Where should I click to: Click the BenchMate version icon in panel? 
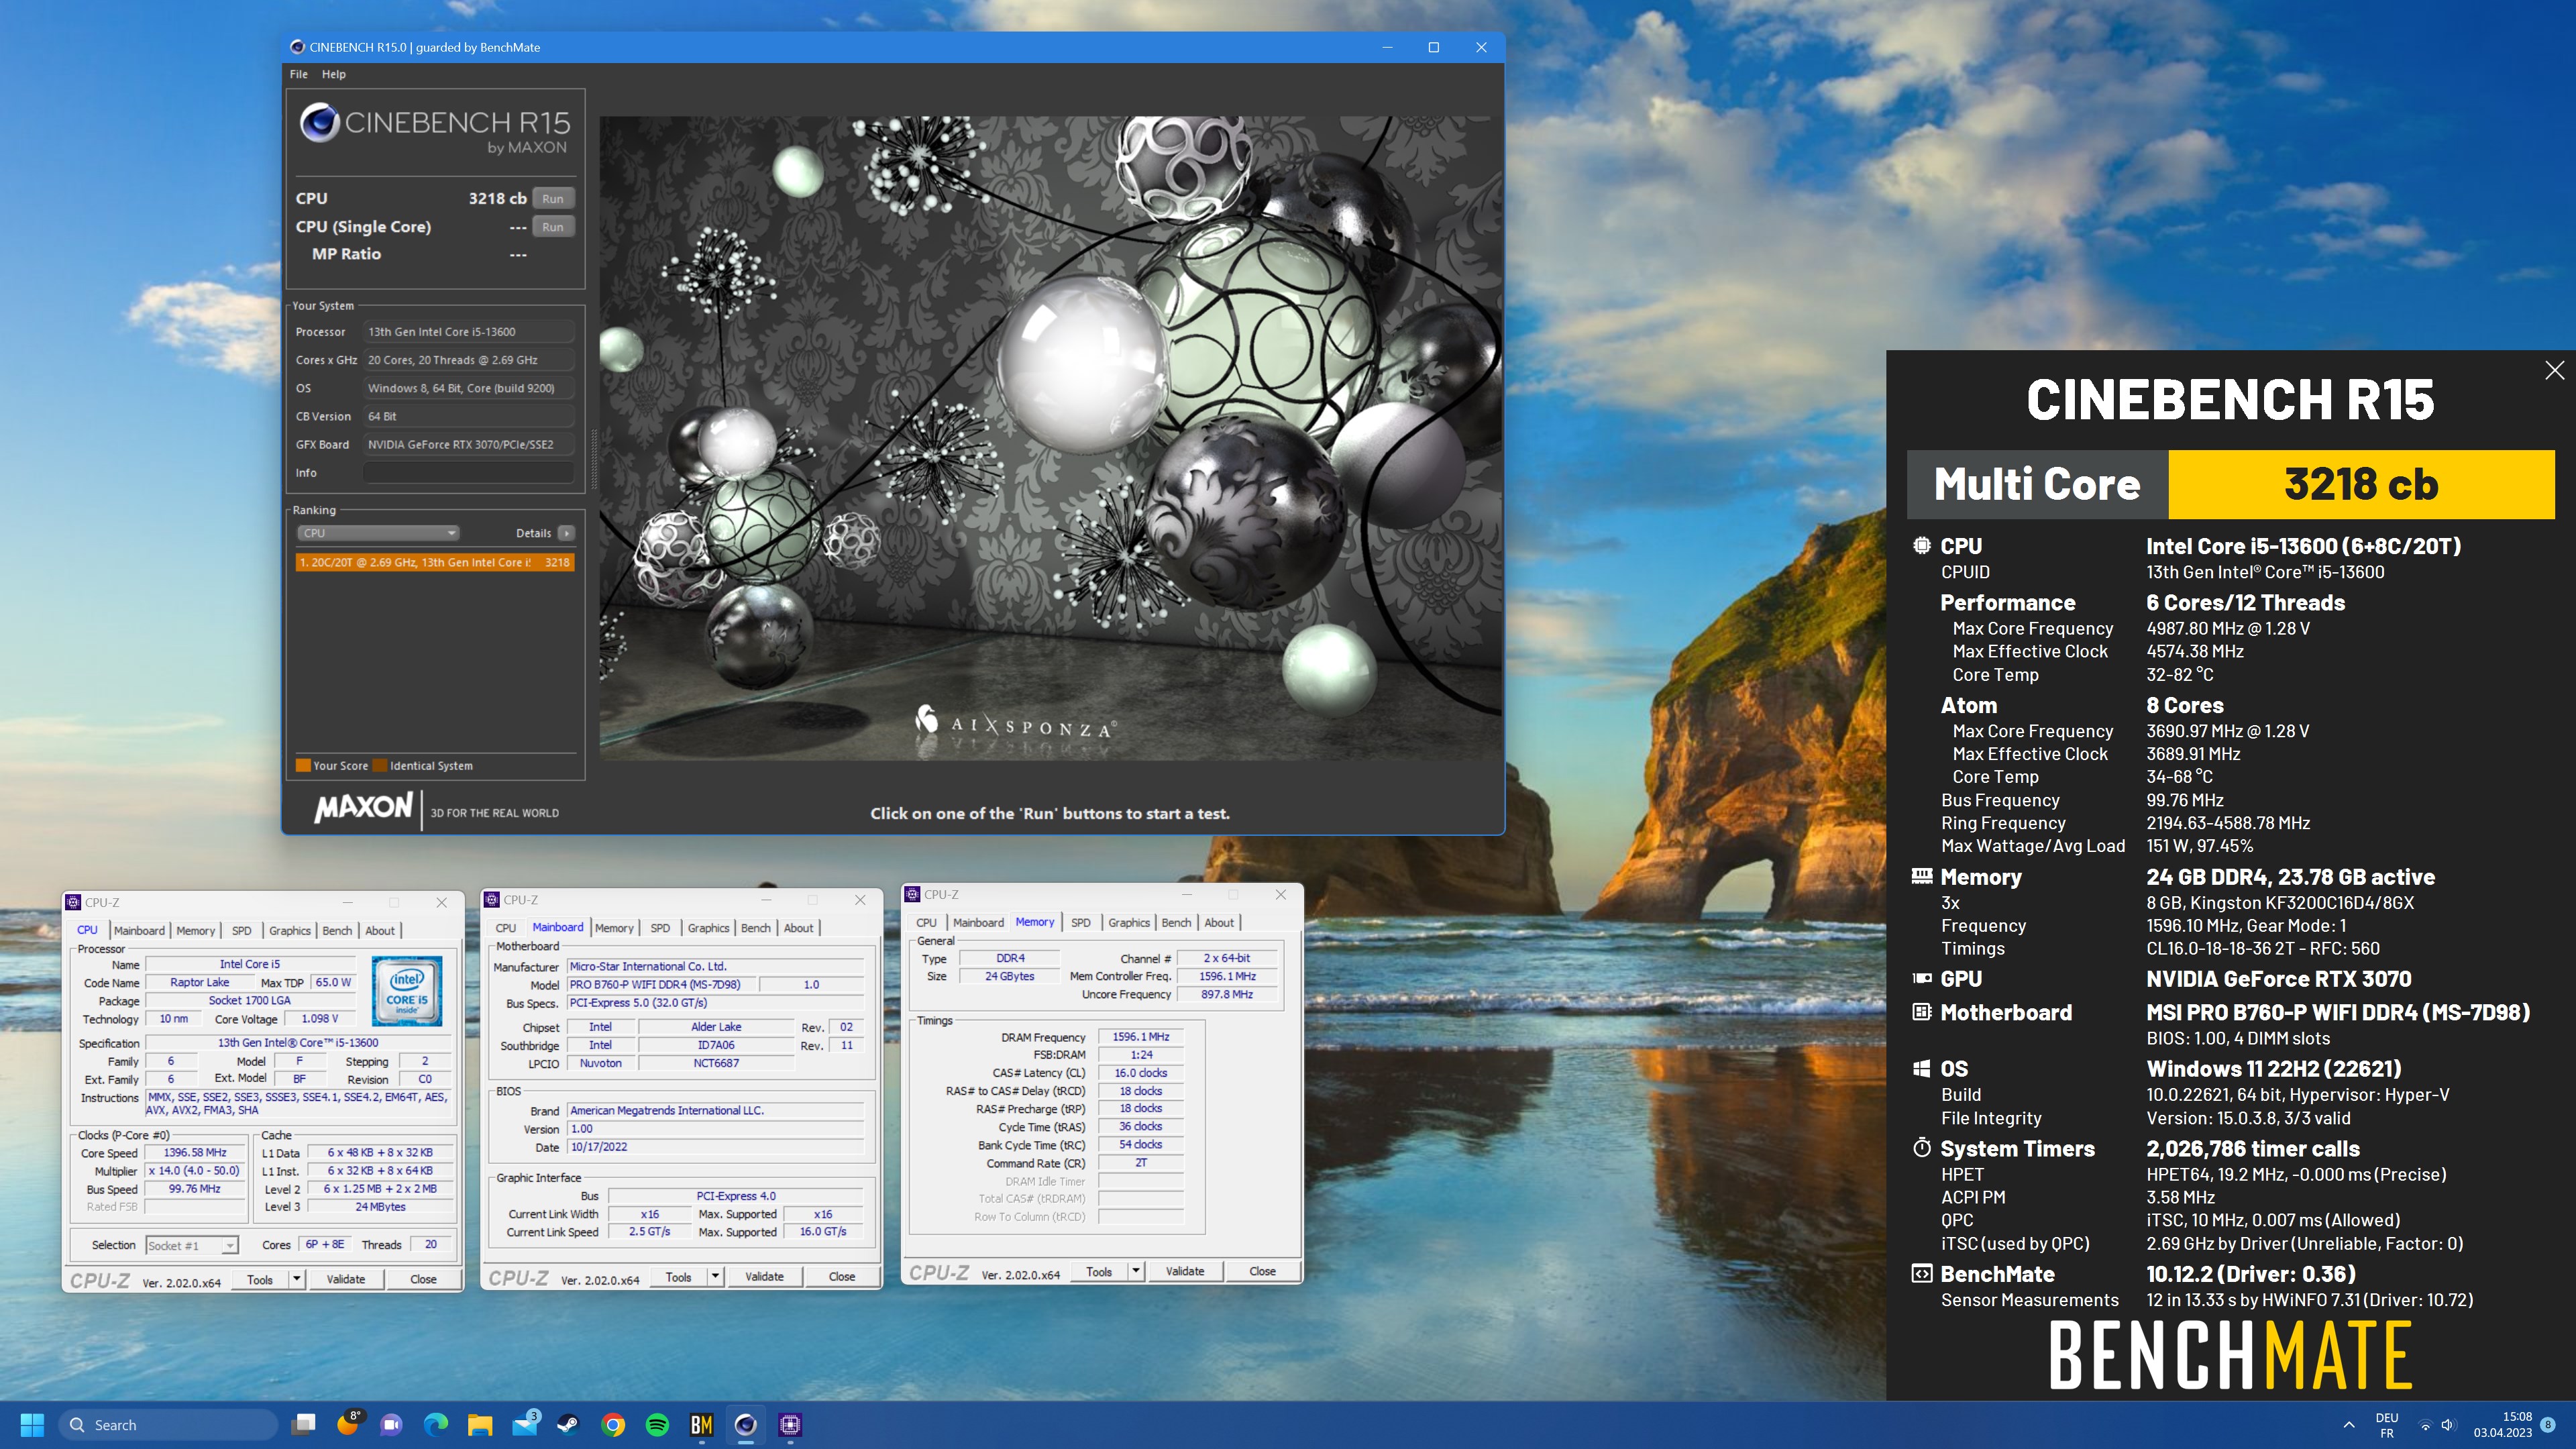[1921, 1274]
